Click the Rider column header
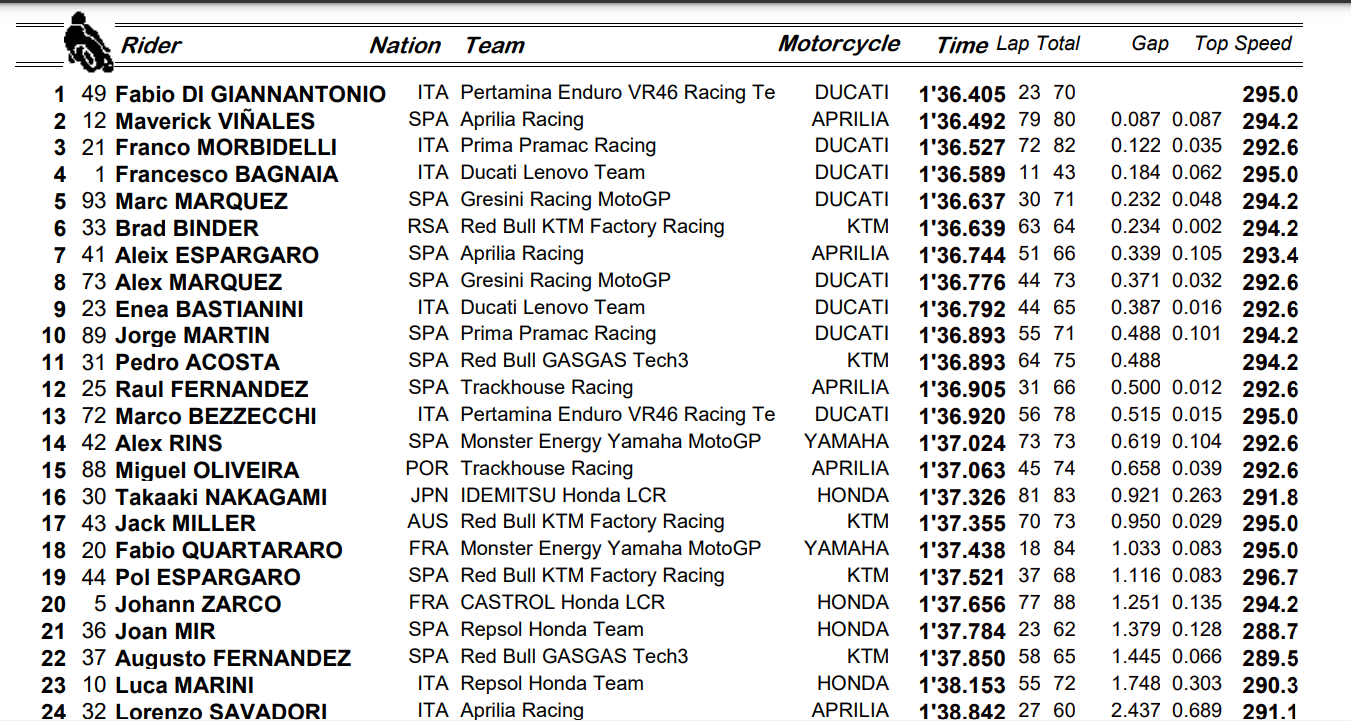1351x721 pixels. [151, 45]
